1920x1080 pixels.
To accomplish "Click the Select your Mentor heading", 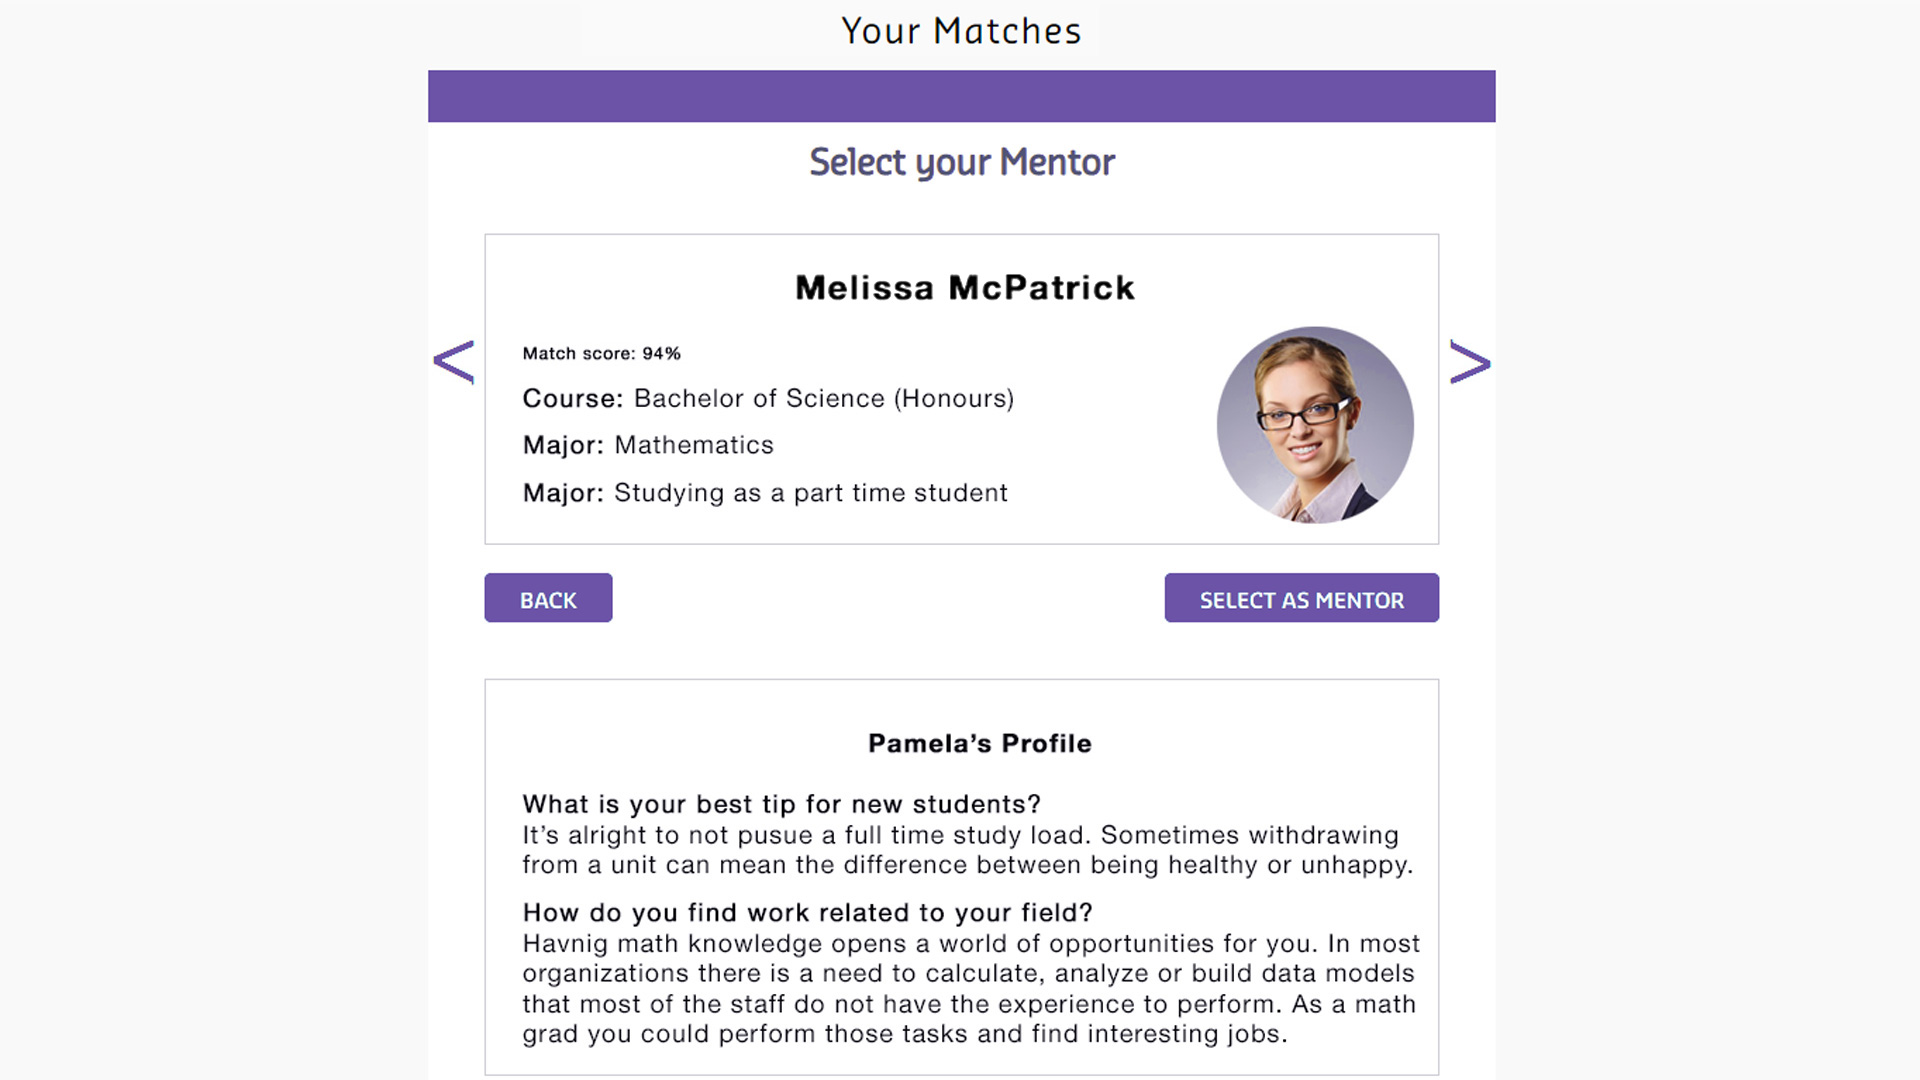I will [961, 162].
